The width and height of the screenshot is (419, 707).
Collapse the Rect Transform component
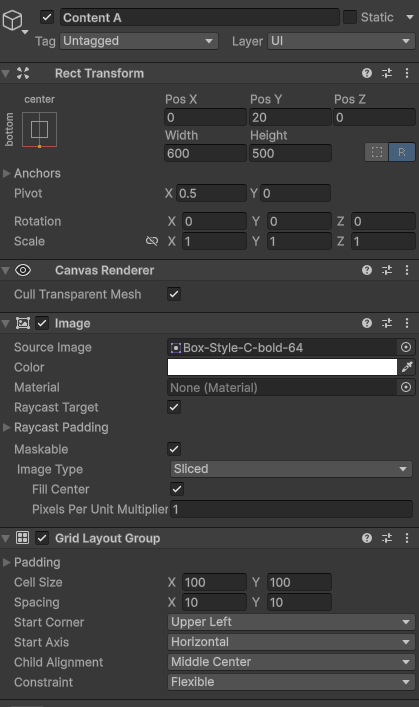click(x=6, y=73)
